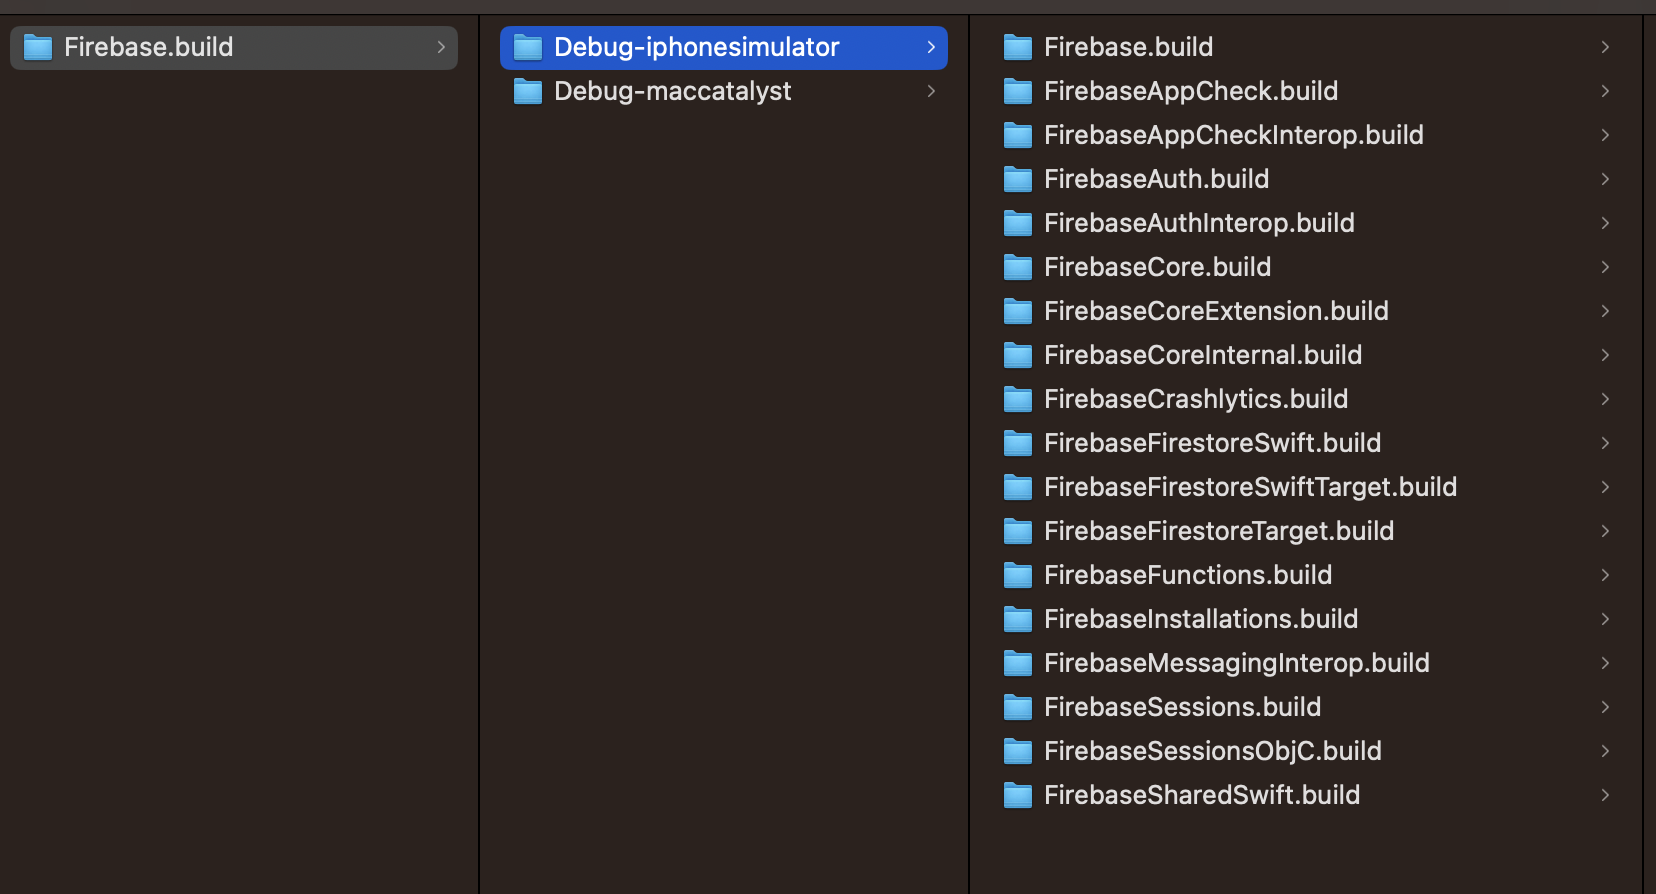The width and height of the screenshot is (1656, 894).
Task: Select the FirebaseAppCheckInterop.build folder
Action: point(1233,135)
